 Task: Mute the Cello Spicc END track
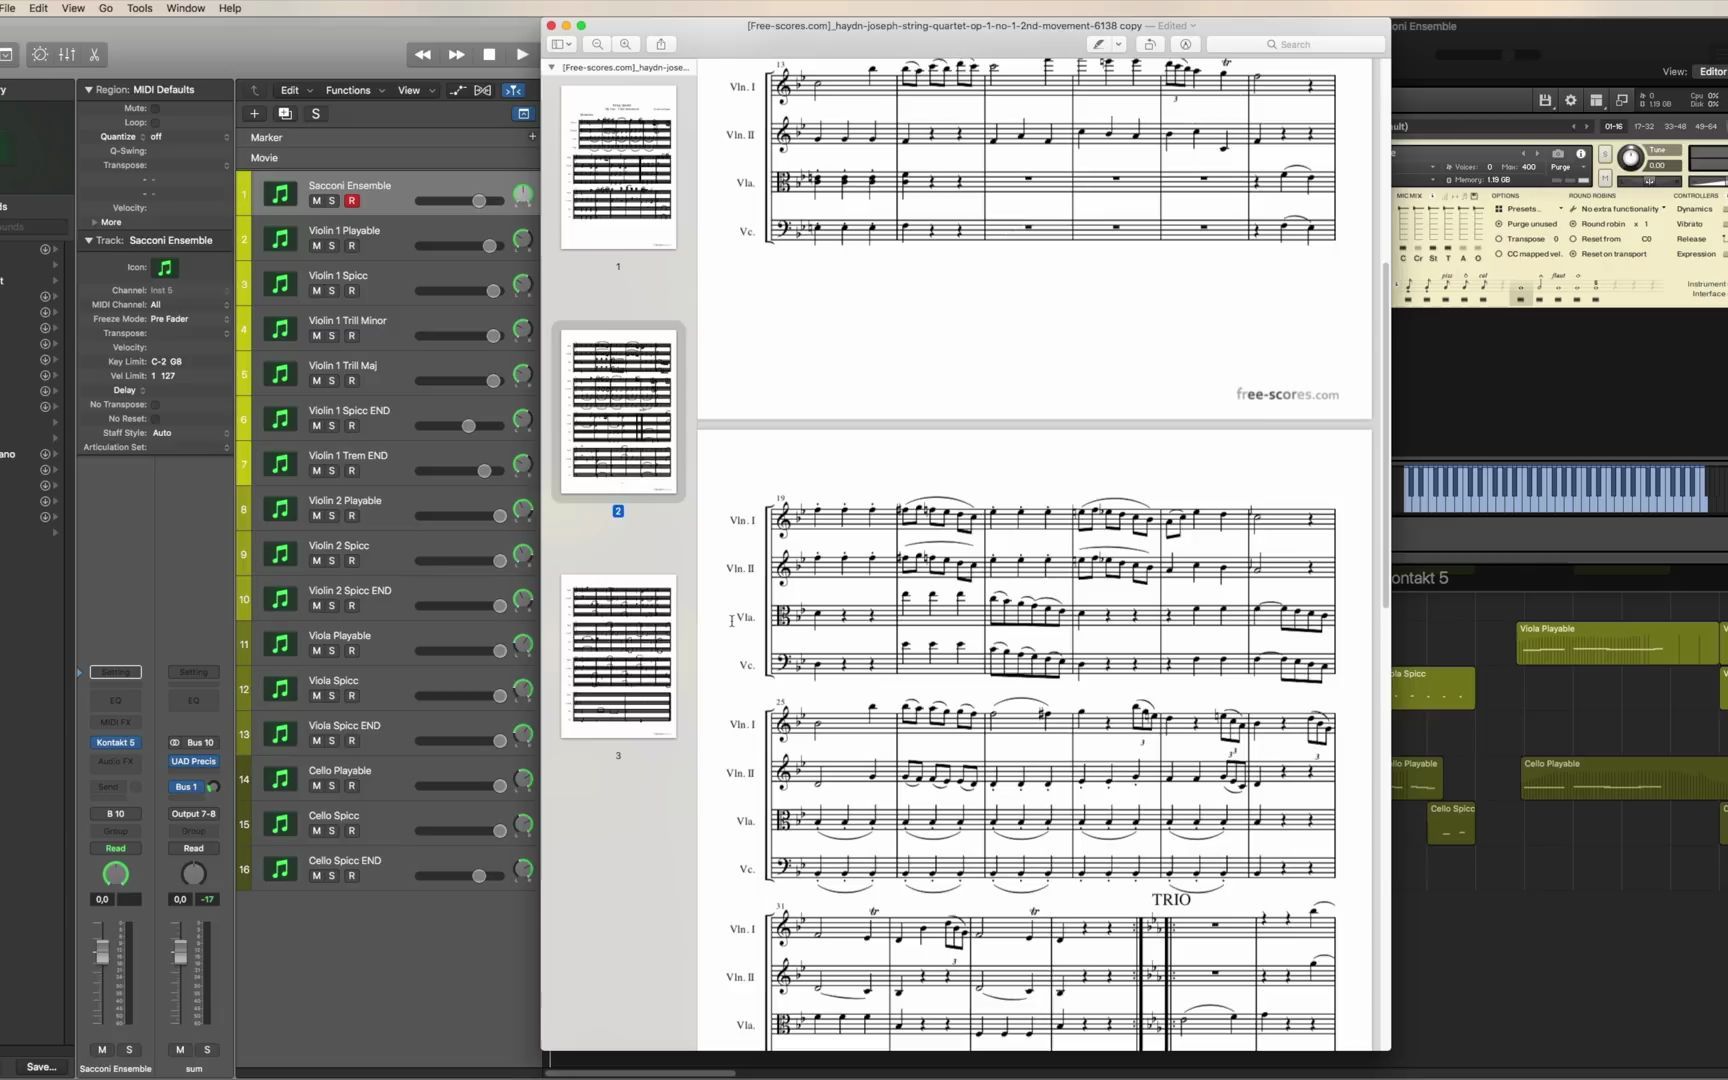[317, 876]
